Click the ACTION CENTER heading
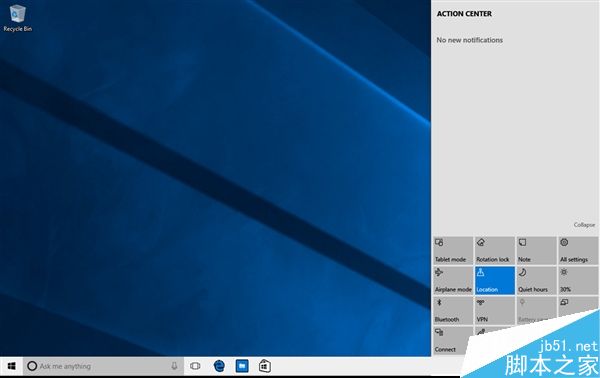Viewport: 600px width, 378px height. coord(464,14)
